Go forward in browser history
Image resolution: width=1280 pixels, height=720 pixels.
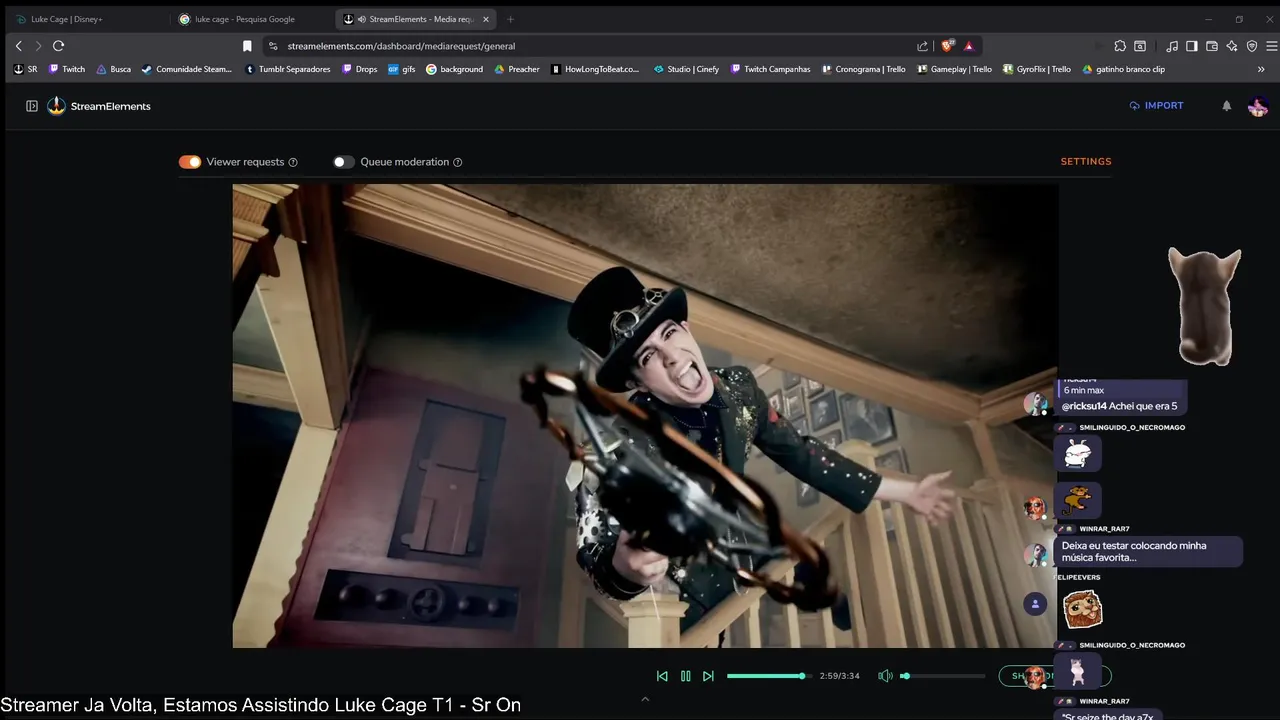pos(38,46)
